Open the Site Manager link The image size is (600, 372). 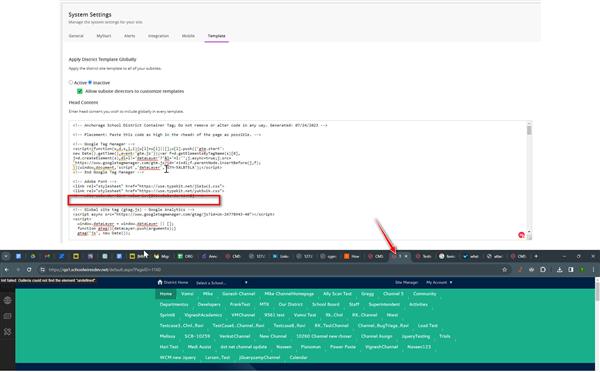pos(406,282)
